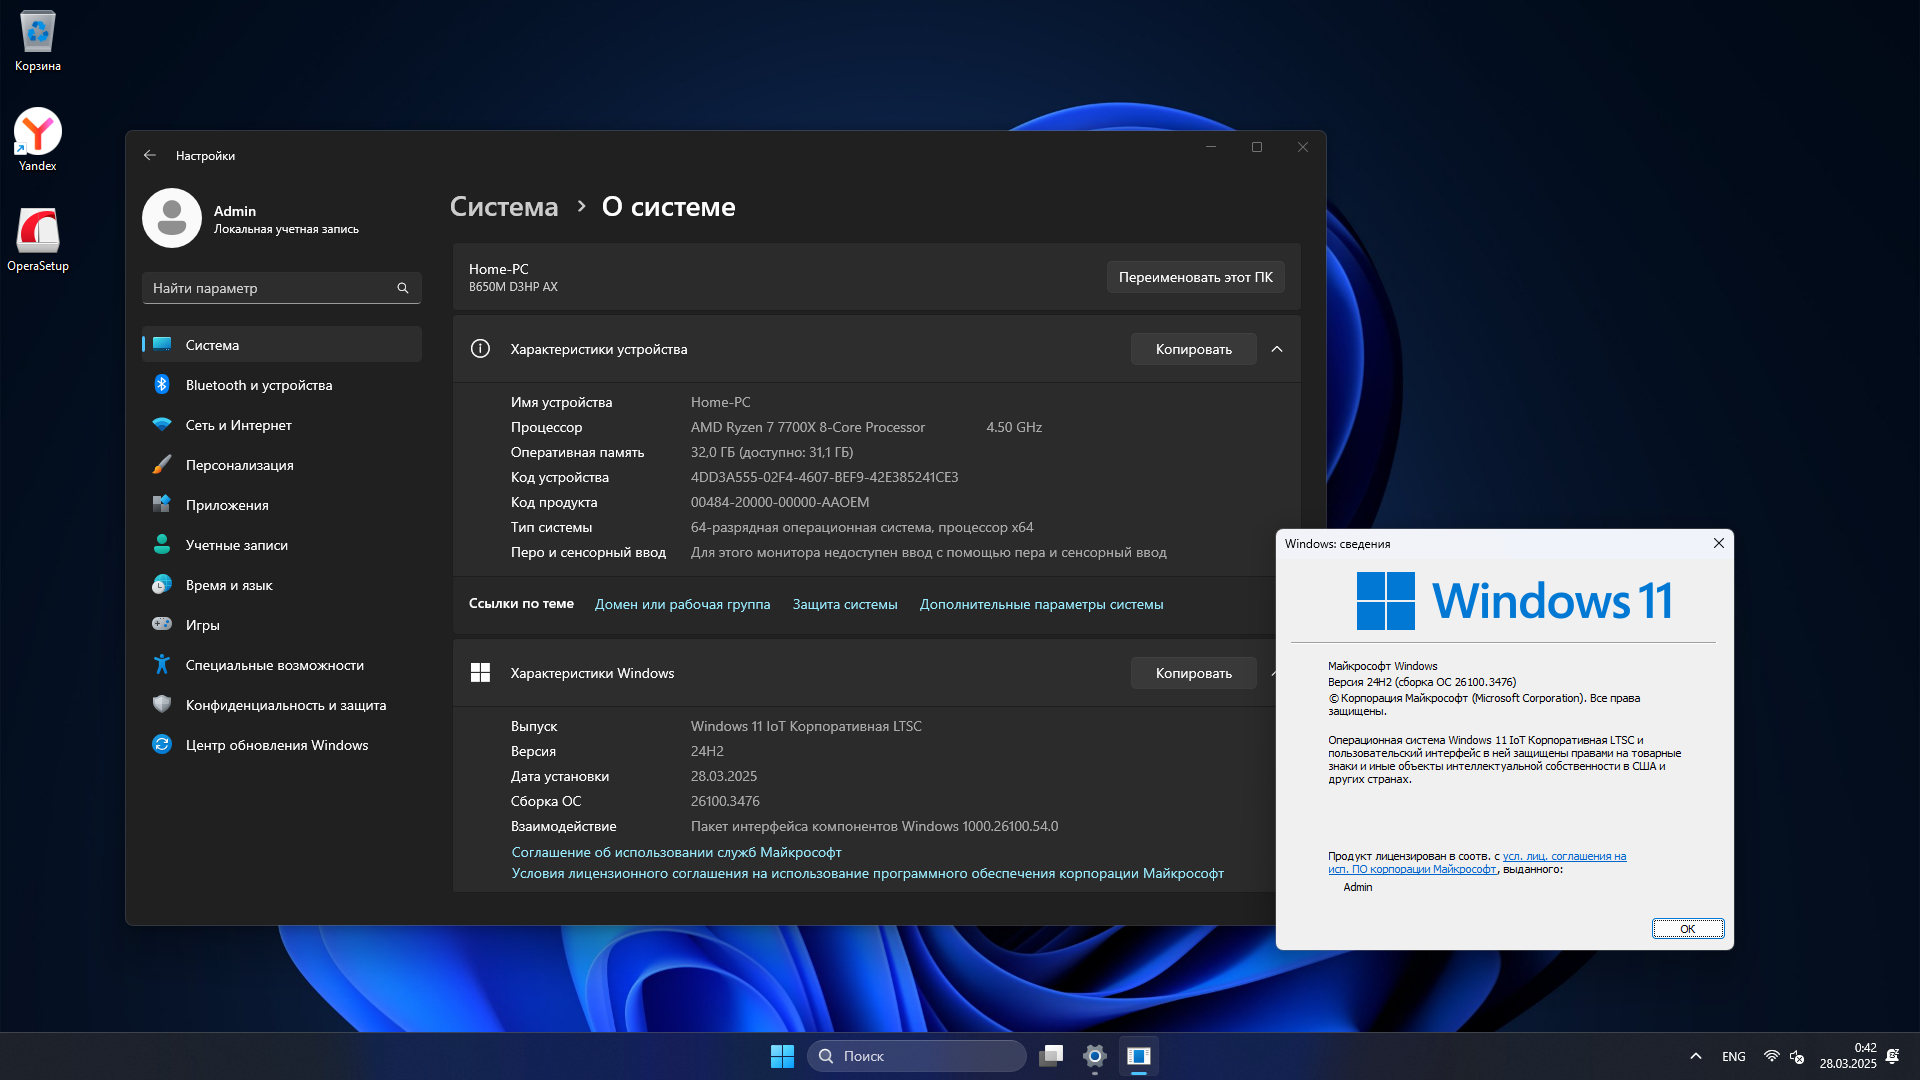
Task: Click Переименовать этот ПК button
Action: coord(1195,277)
